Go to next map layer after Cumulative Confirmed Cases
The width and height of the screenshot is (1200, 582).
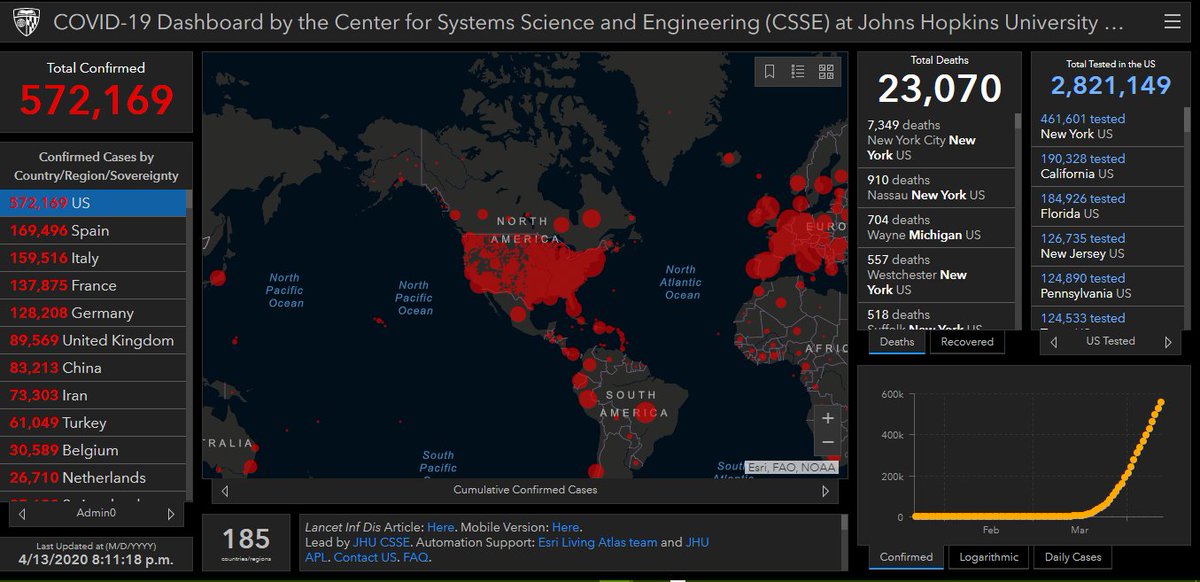click(x=825, y=491)
